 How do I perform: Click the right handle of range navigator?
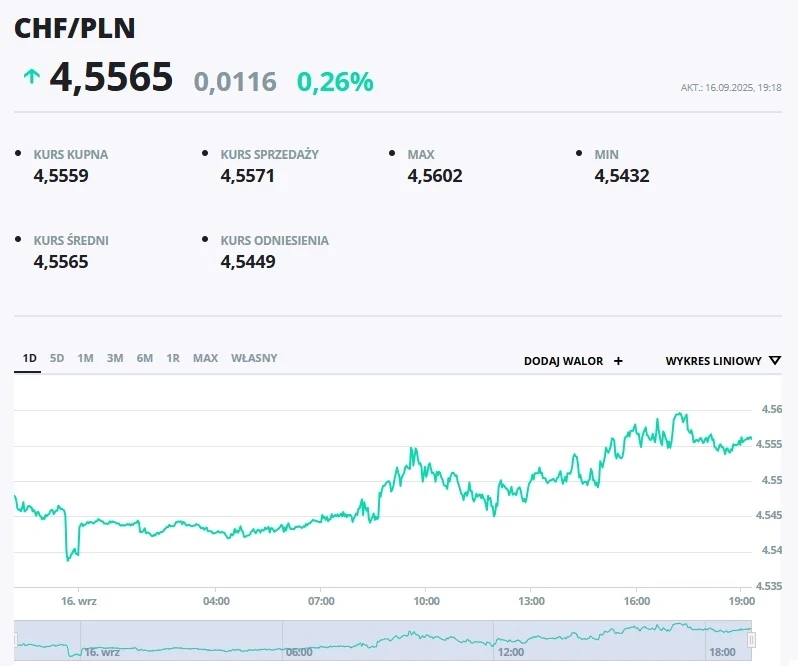click(x=752, y=640)
